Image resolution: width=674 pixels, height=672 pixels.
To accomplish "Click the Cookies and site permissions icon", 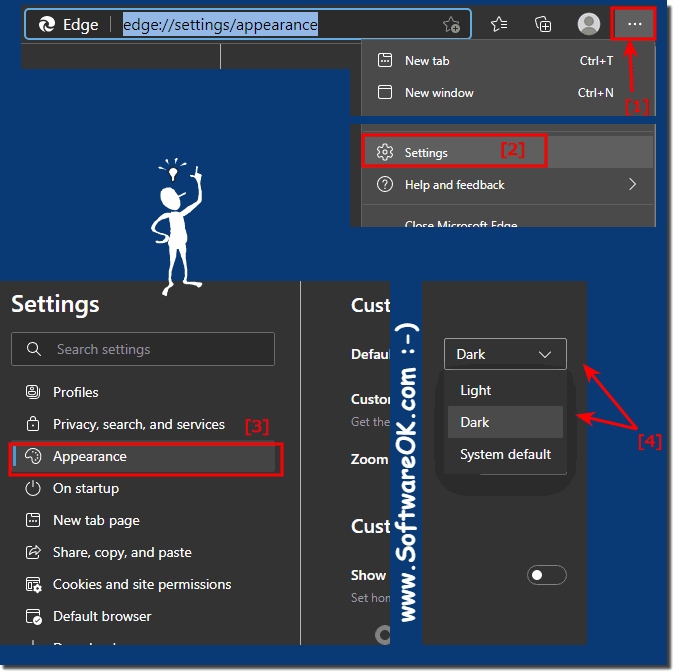I will (34, 584).
